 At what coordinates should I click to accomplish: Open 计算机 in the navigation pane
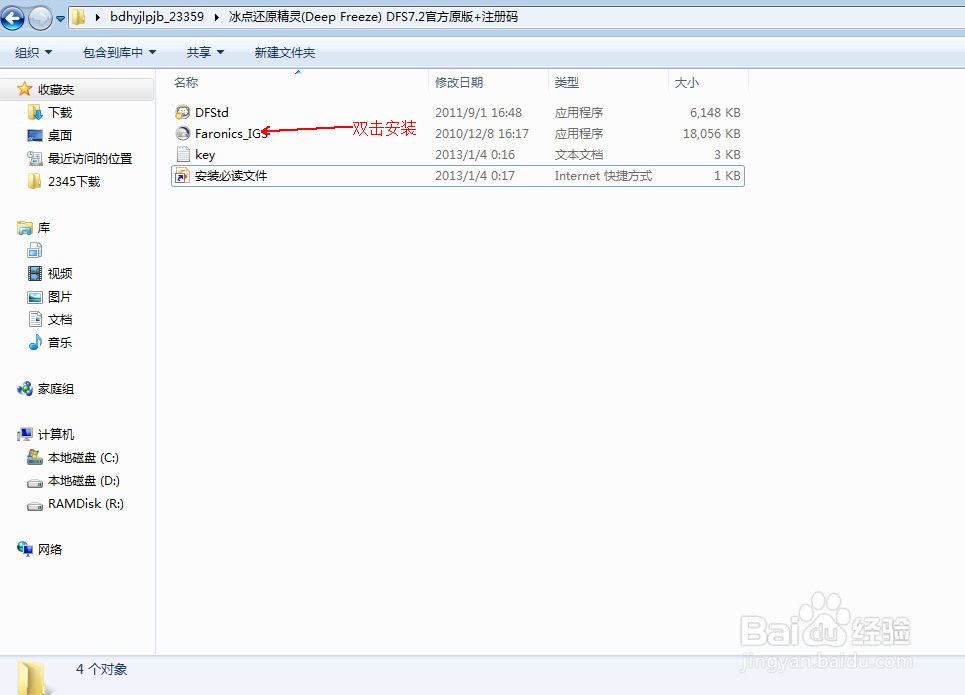56,435
